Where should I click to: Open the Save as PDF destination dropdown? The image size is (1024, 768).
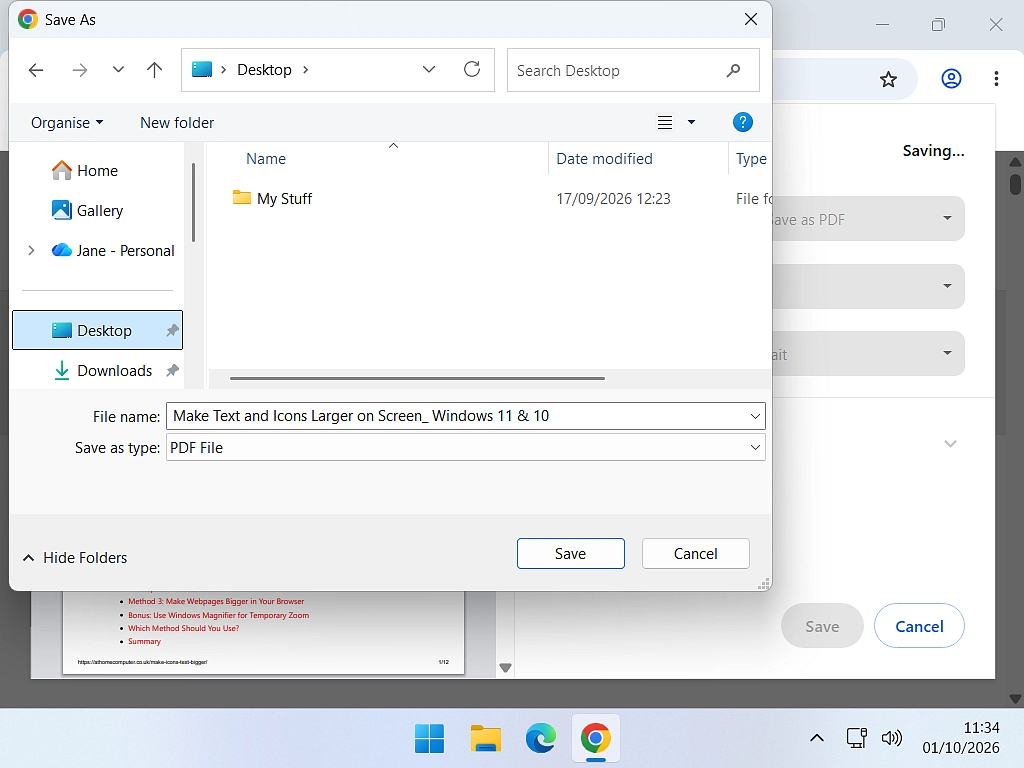tap(867, 219)
